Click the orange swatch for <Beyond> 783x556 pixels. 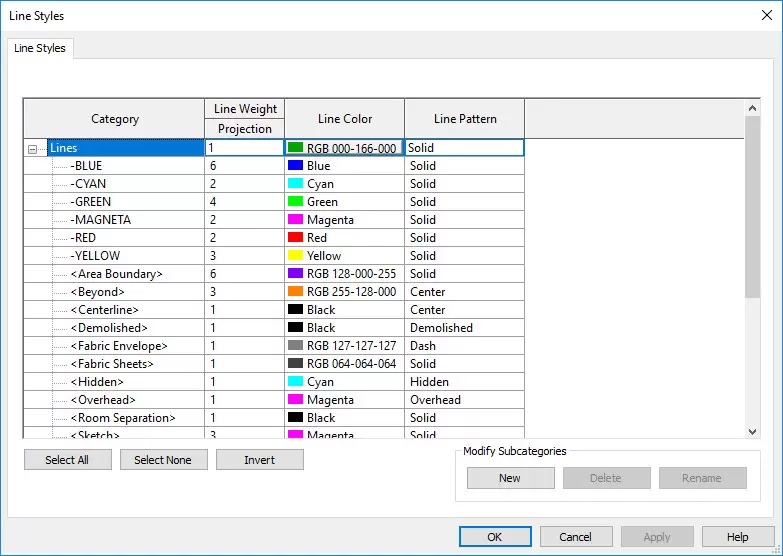tap(295, 292)
